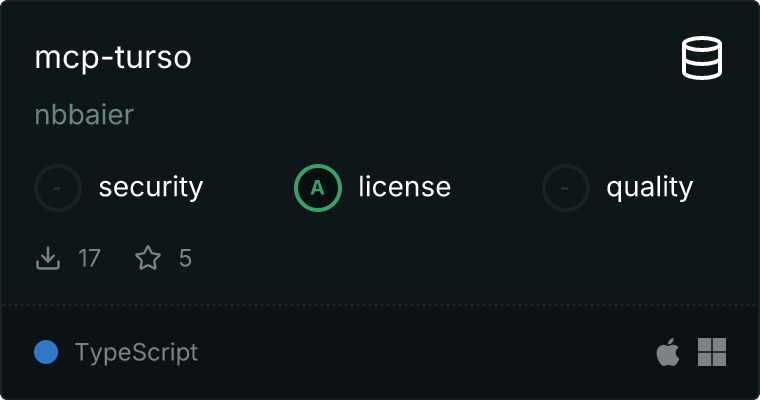
Task: Click the Apple platform icon
Action: (667, 352)
